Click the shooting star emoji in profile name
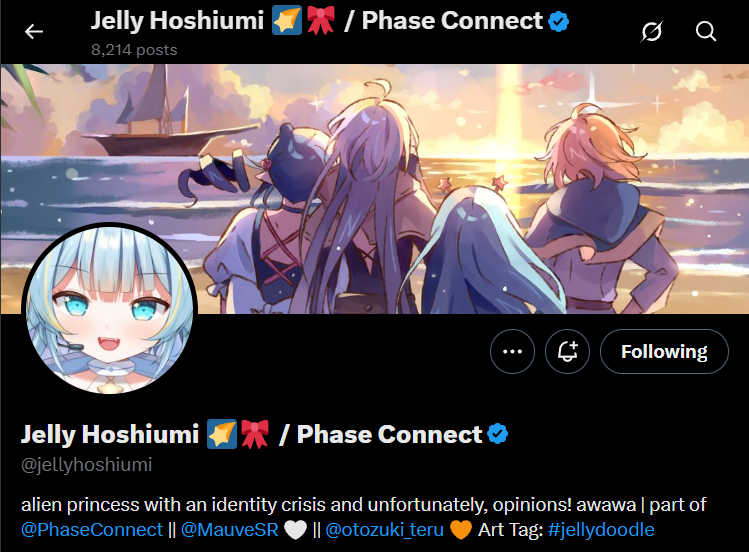Screen dimensions: 749x552 [x=222, y=434]
